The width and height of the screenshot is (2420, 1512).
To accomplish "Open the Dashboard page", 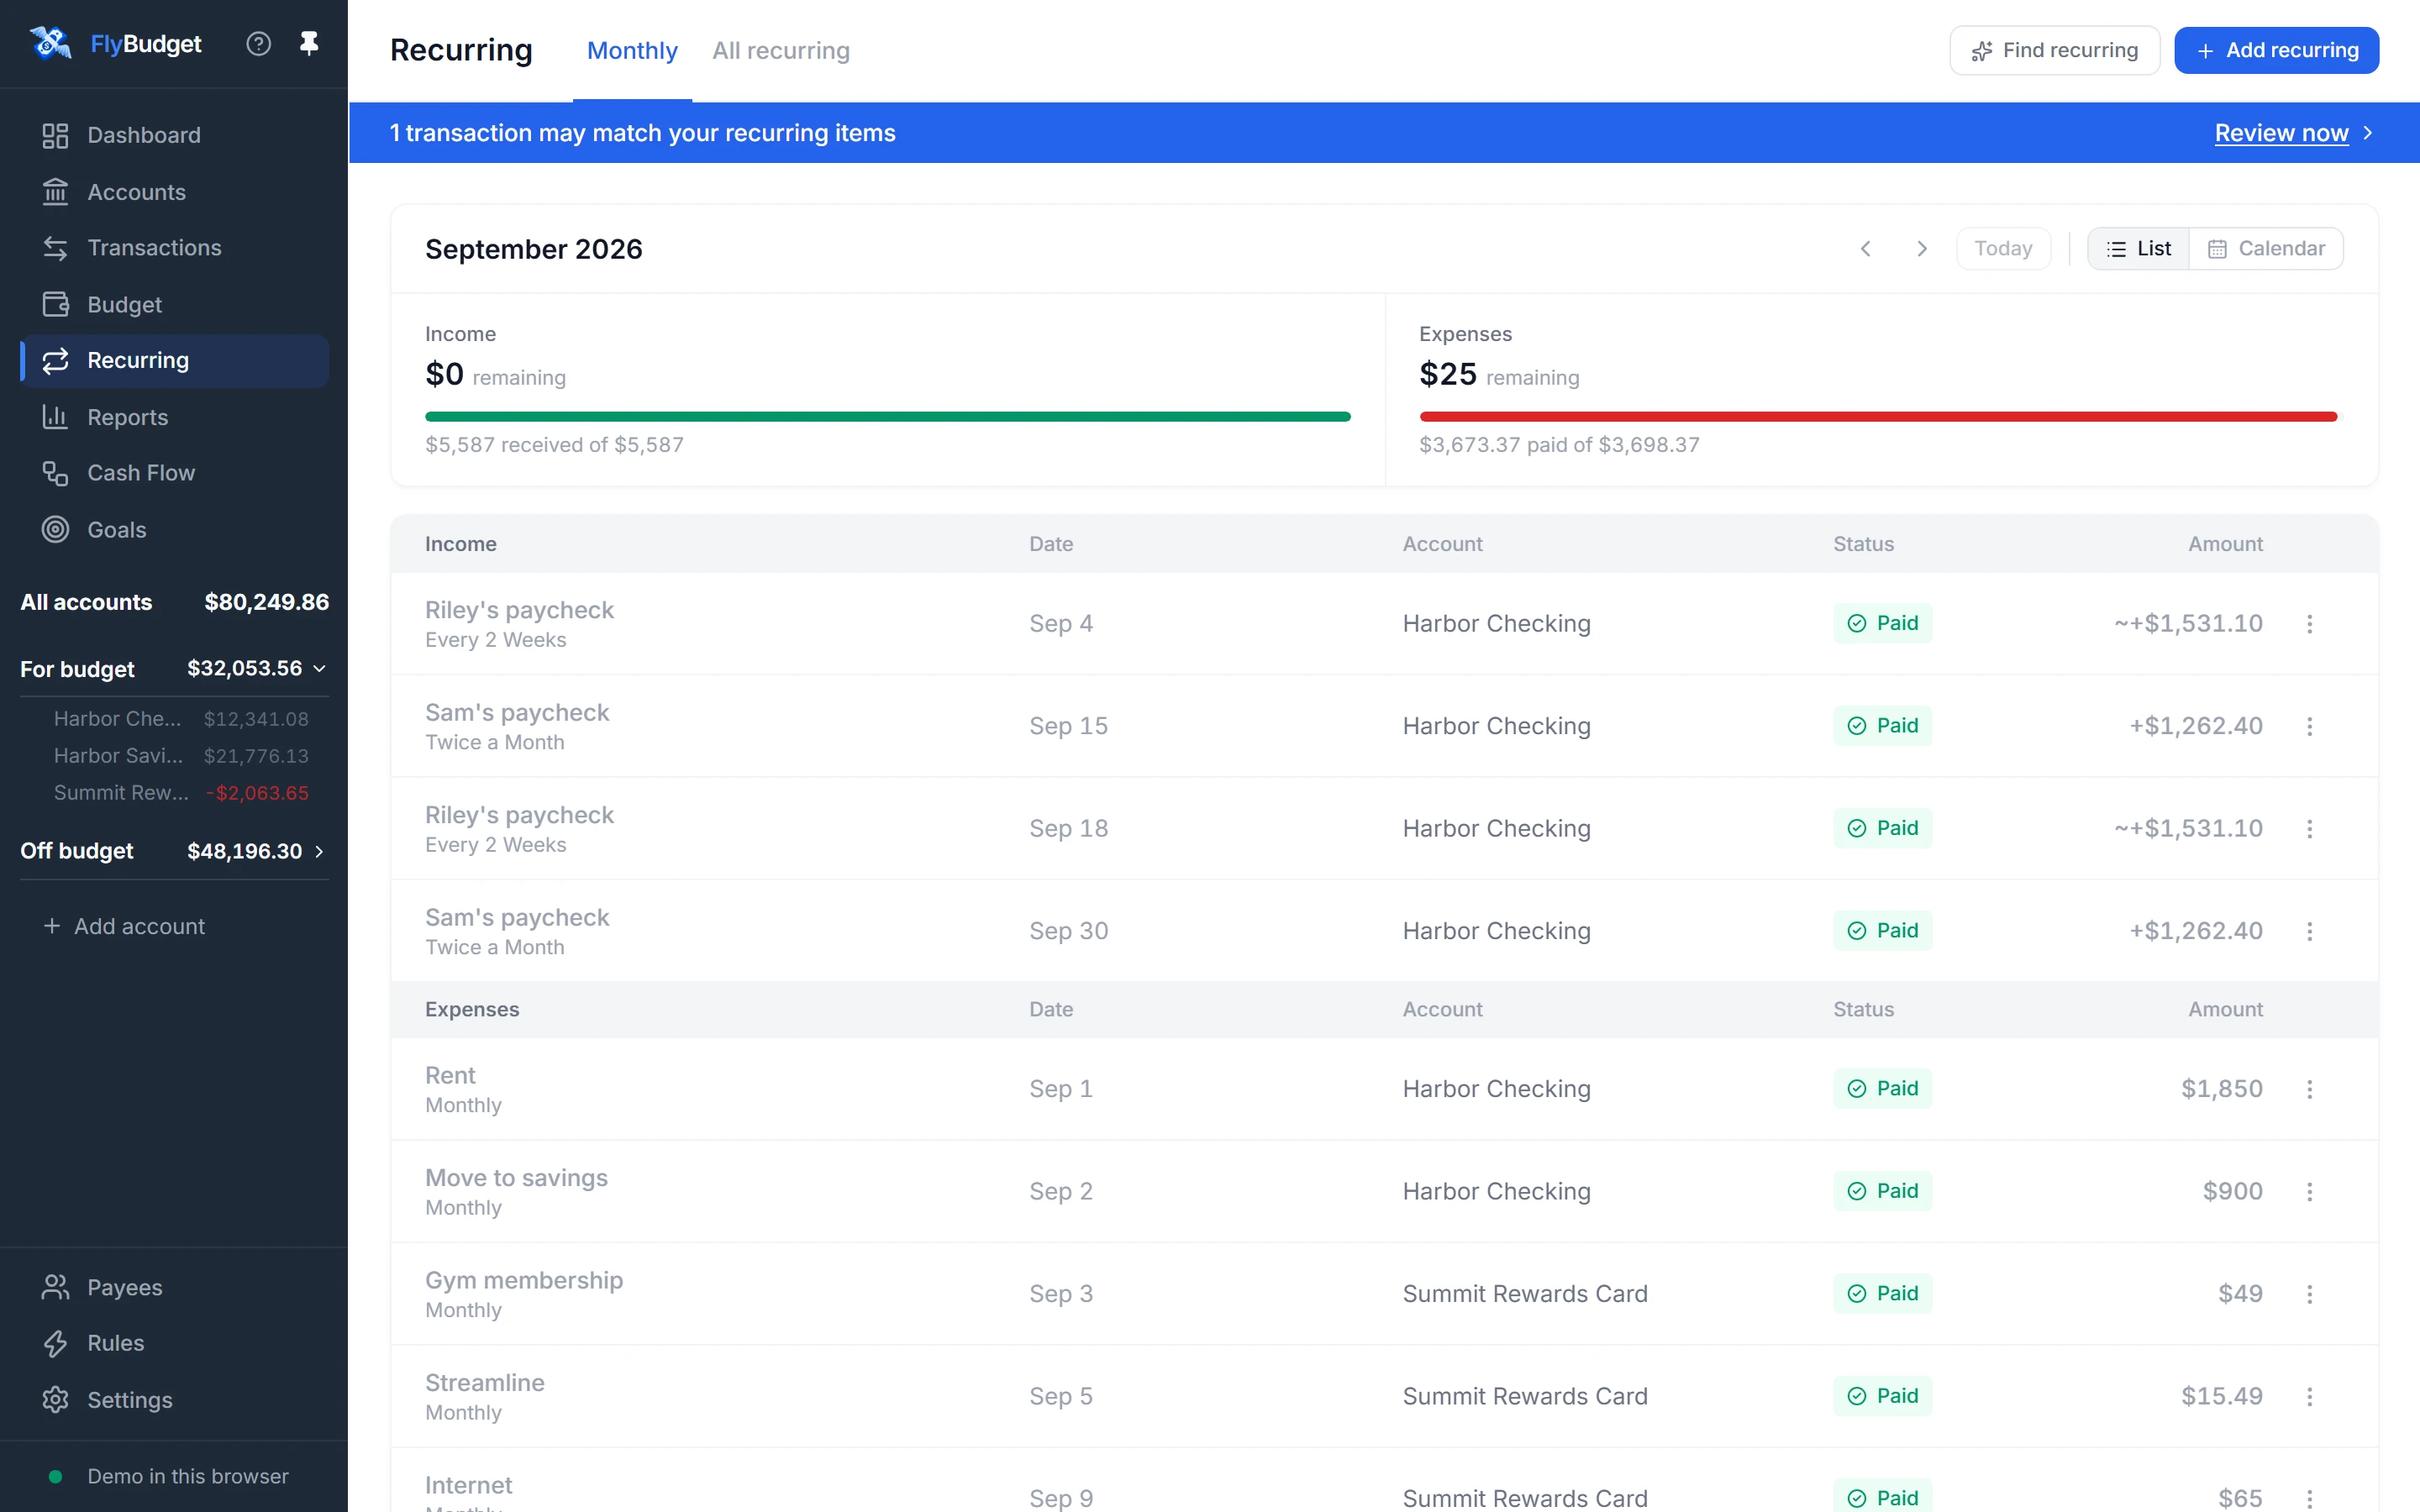I will [174, 135].
